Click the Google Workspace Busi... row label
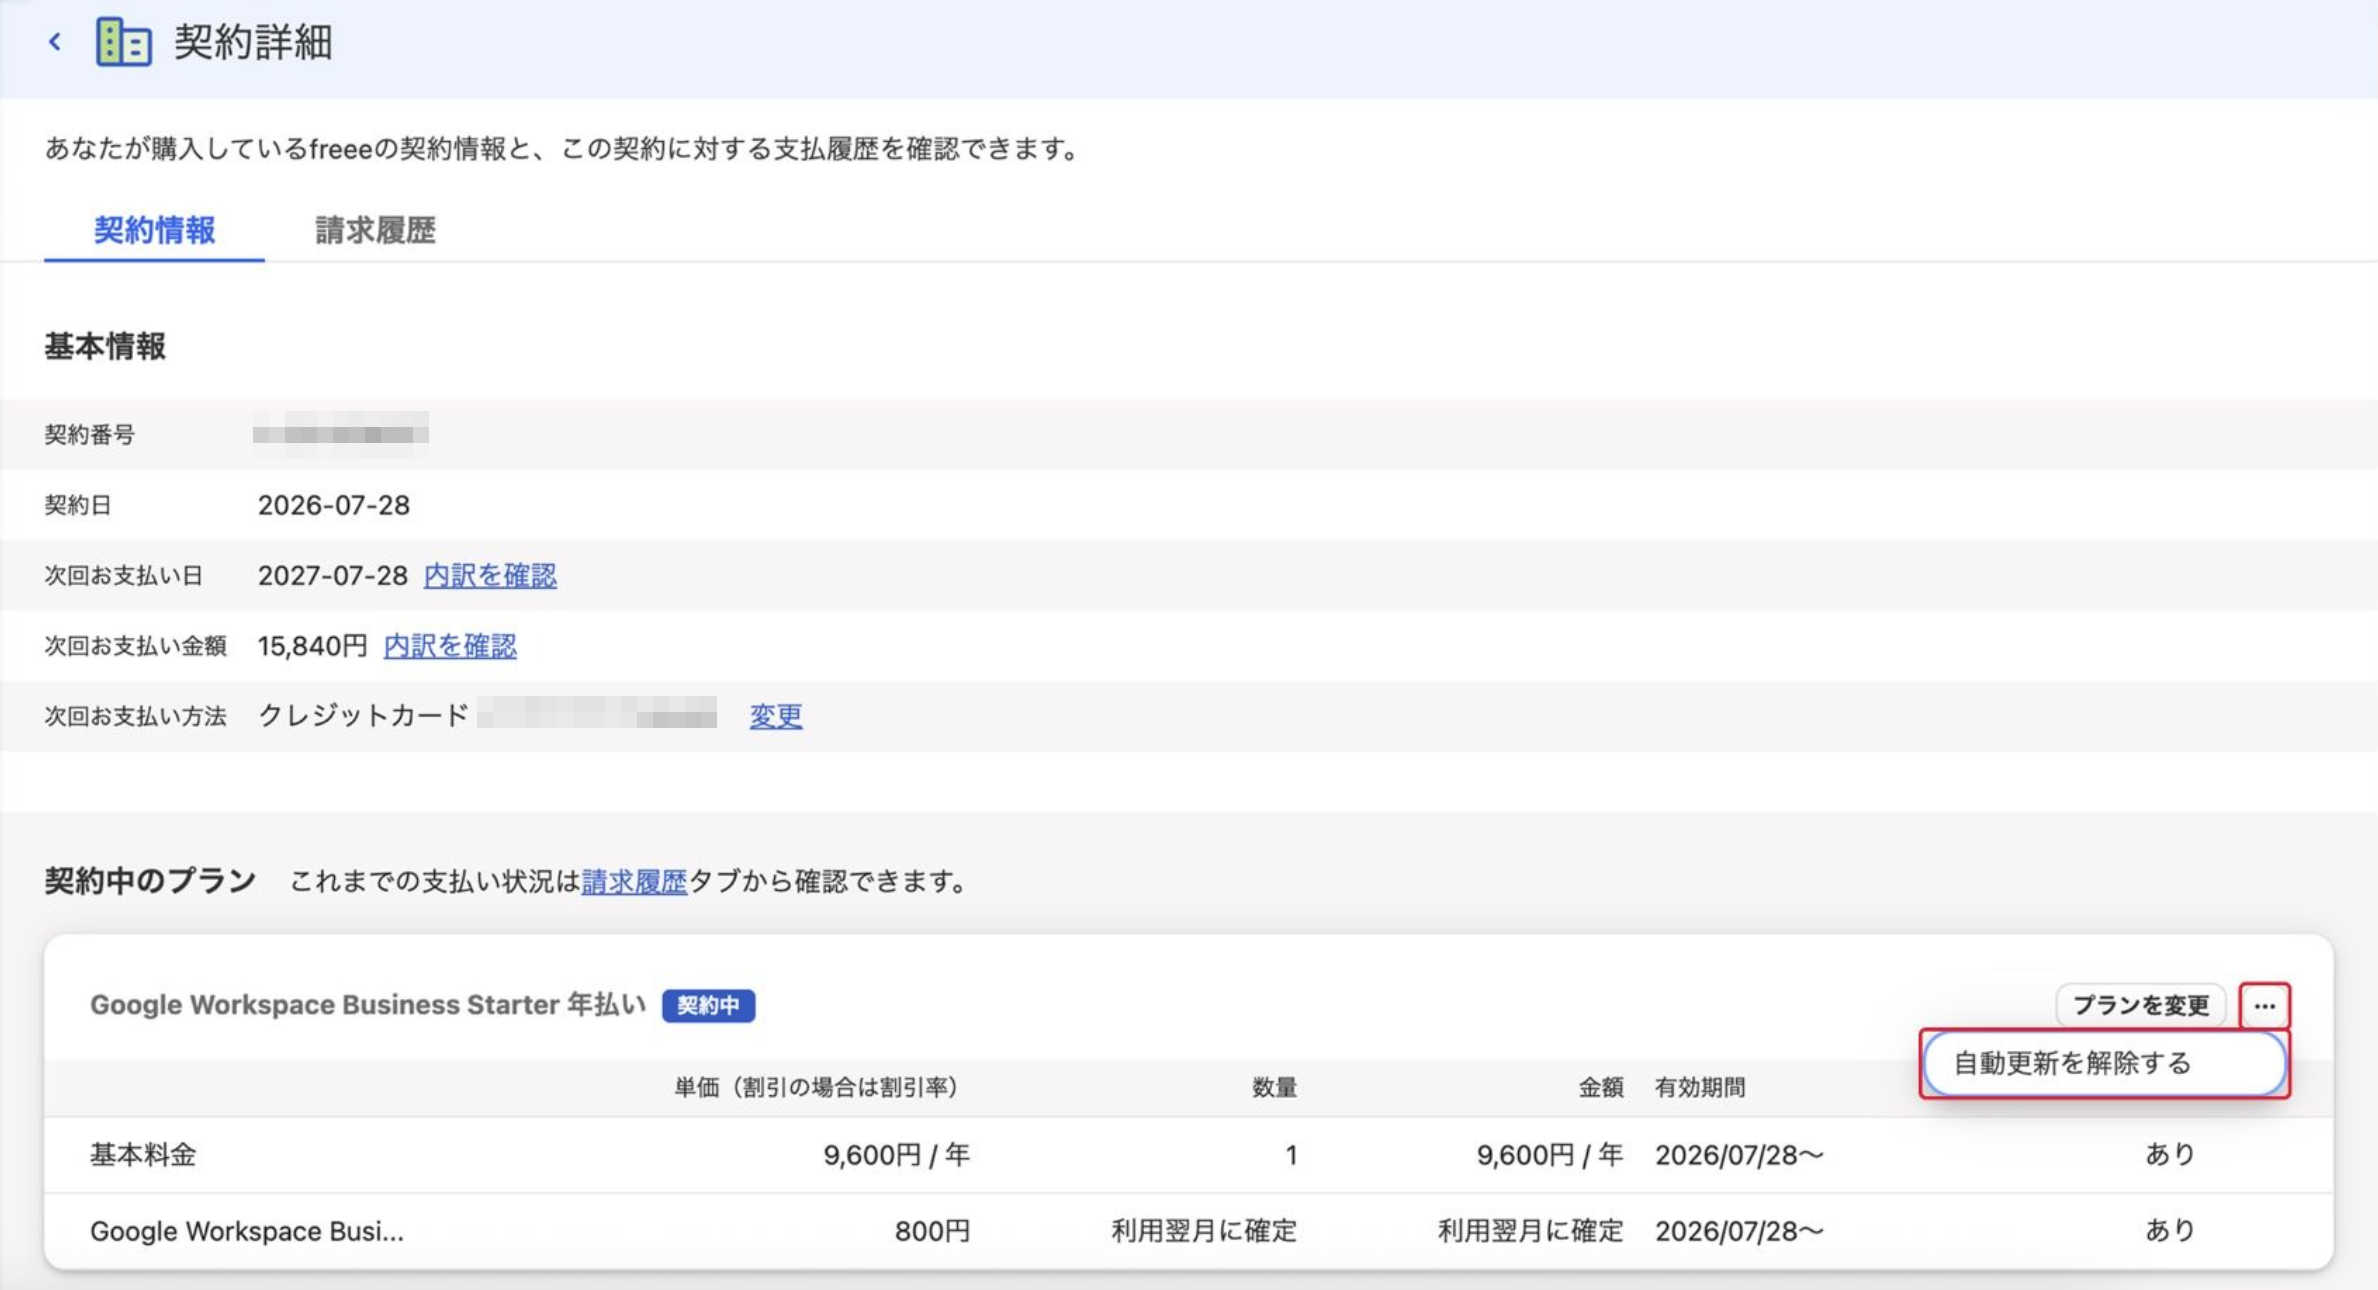Viewport: 2378px width, 1290px height. pyautogui.click(x=247, y=1231)
